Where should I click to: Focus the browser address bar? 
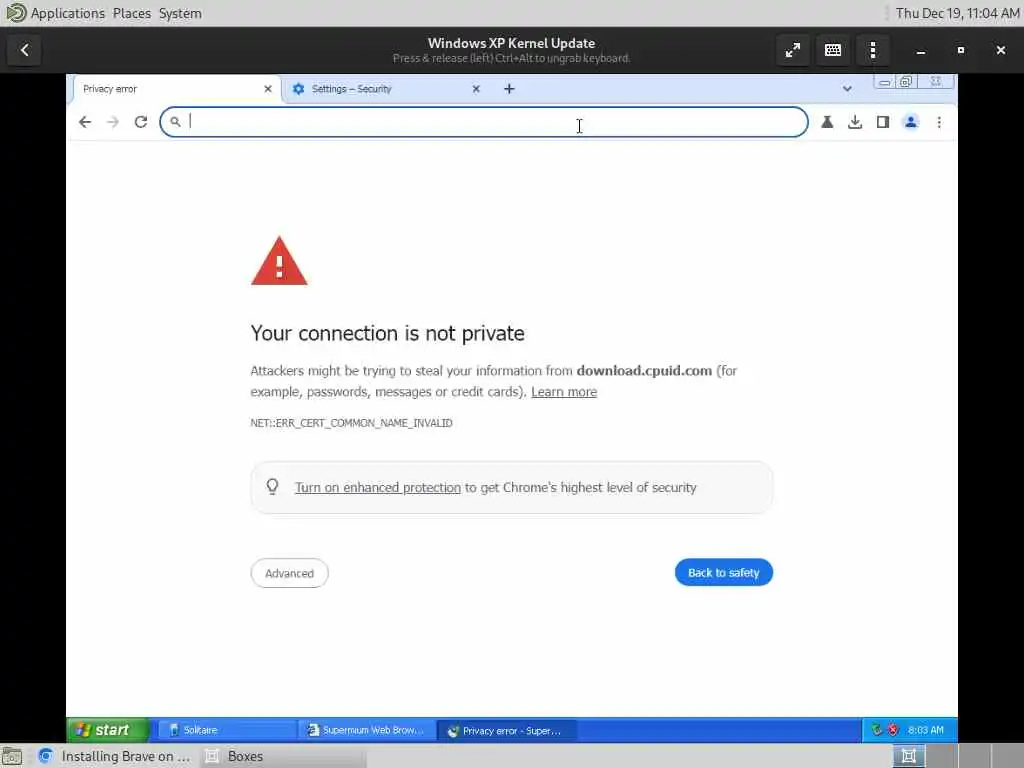[x=484, y=122]
